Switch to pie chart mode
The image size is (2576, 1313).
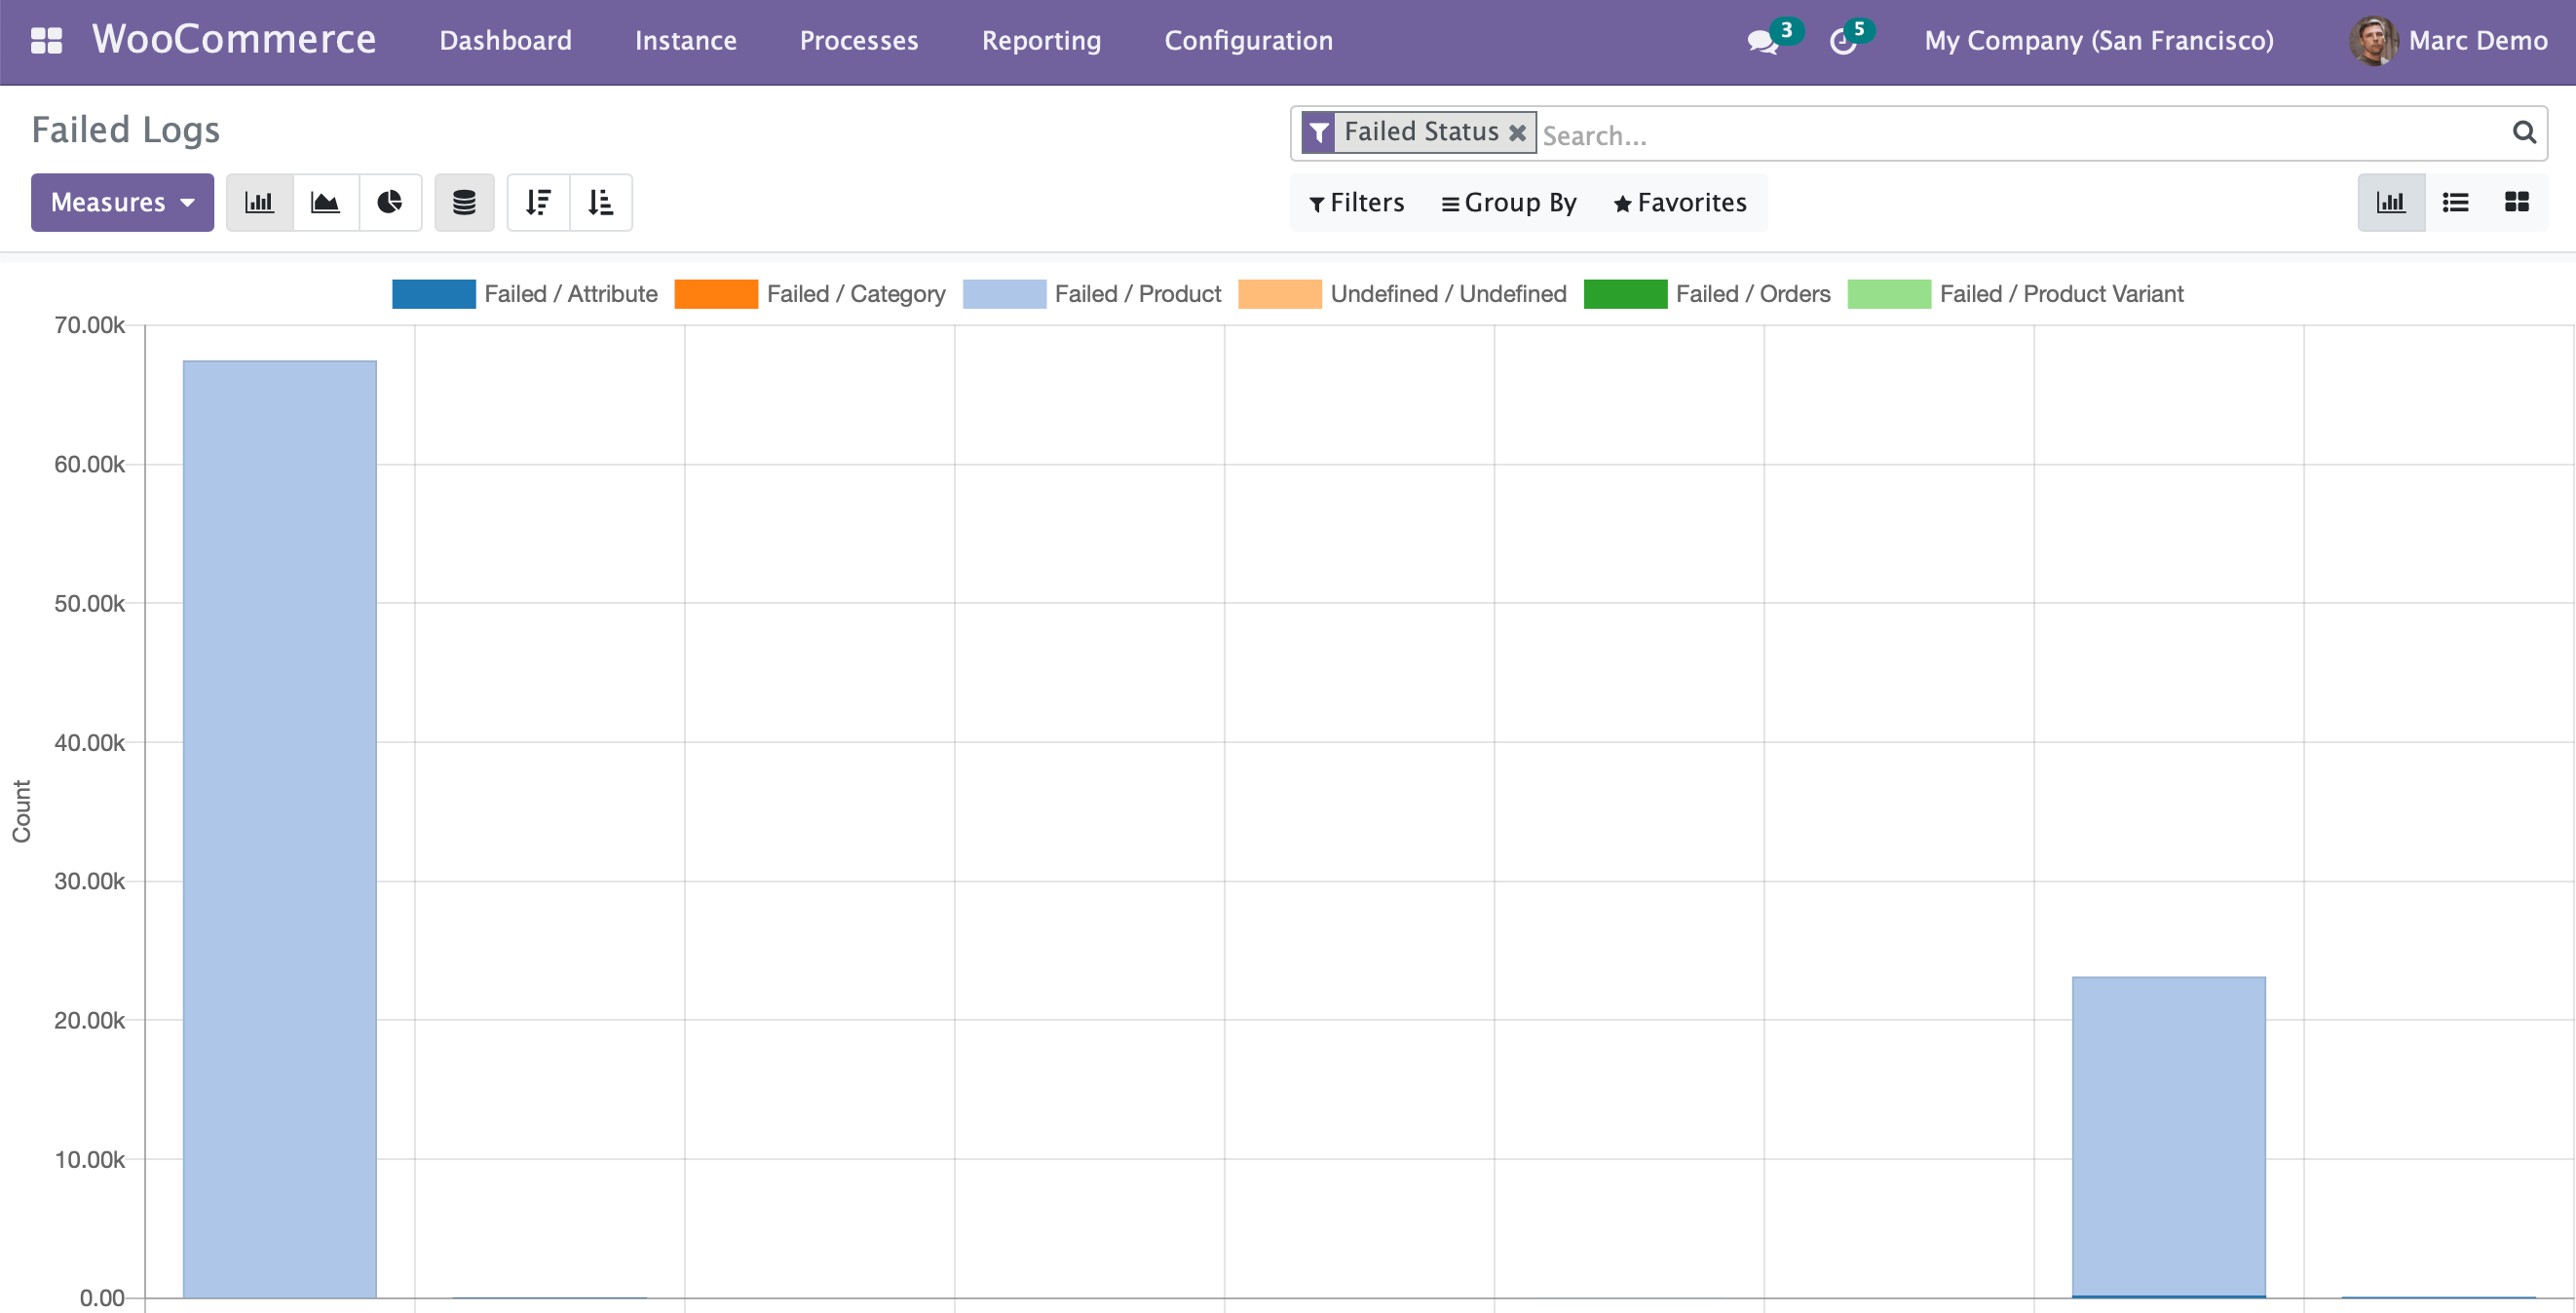[390, 203]
